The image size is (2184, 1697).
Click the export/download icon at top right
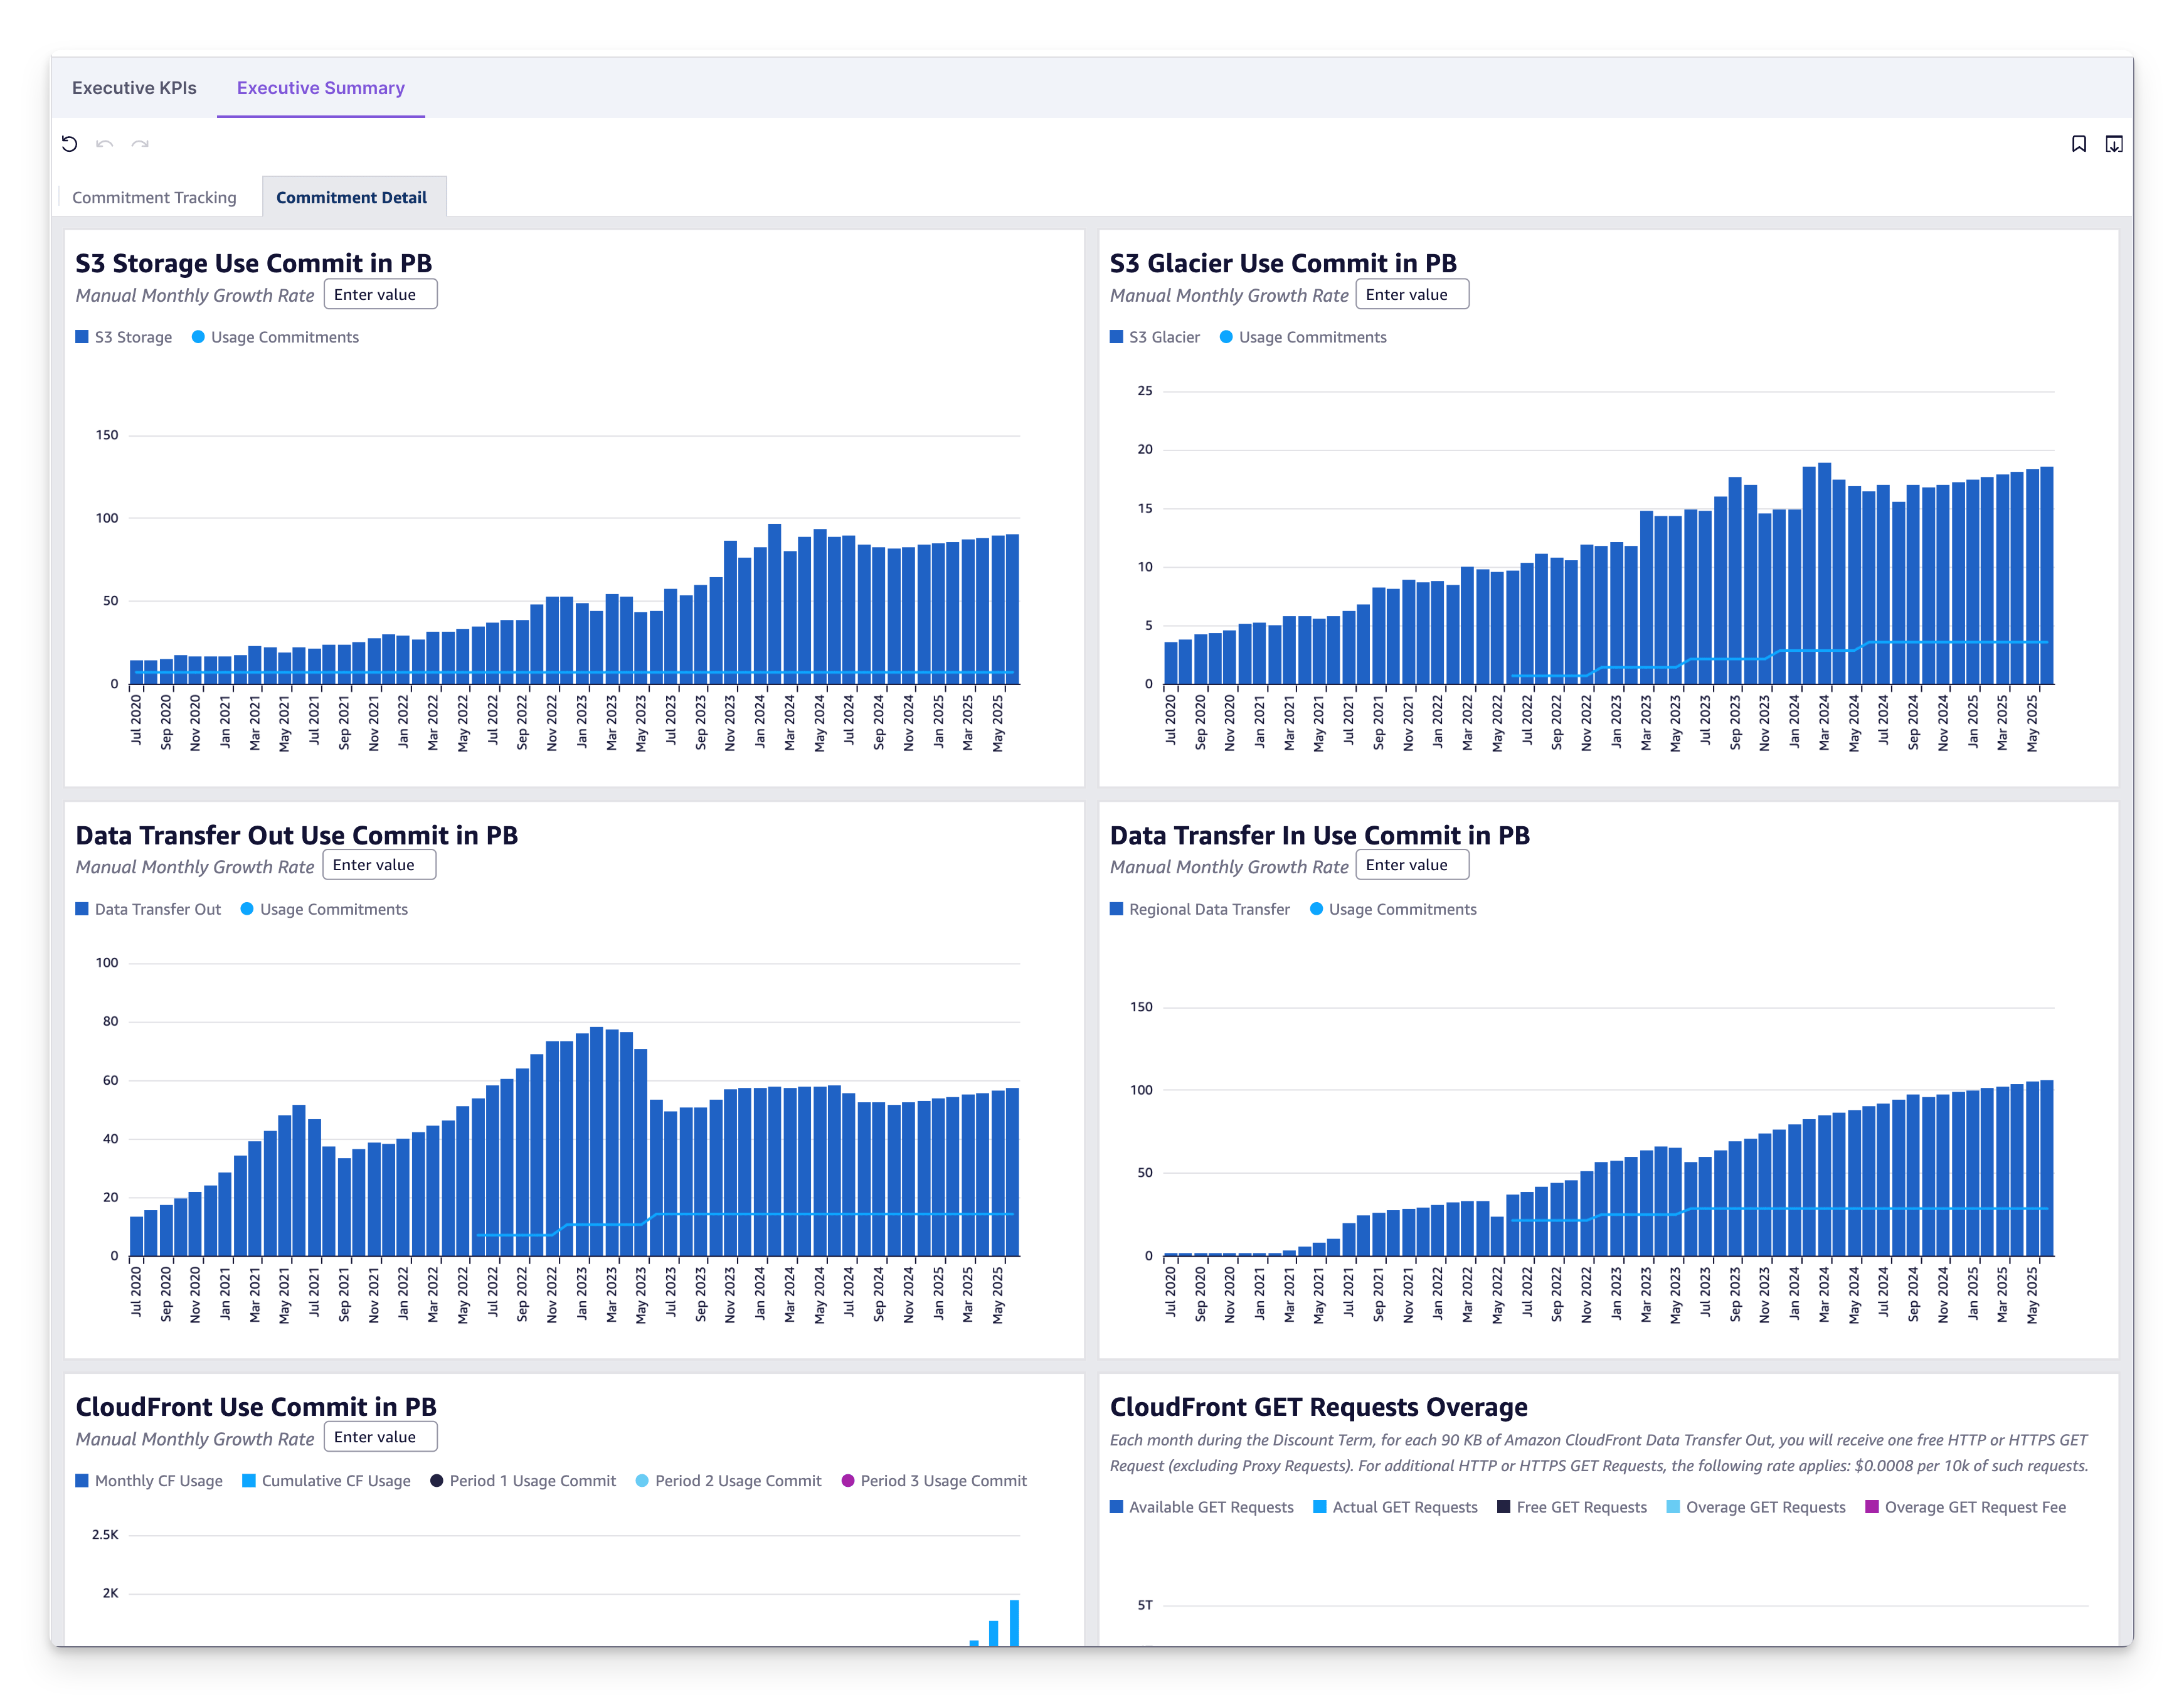[2114, 144]
